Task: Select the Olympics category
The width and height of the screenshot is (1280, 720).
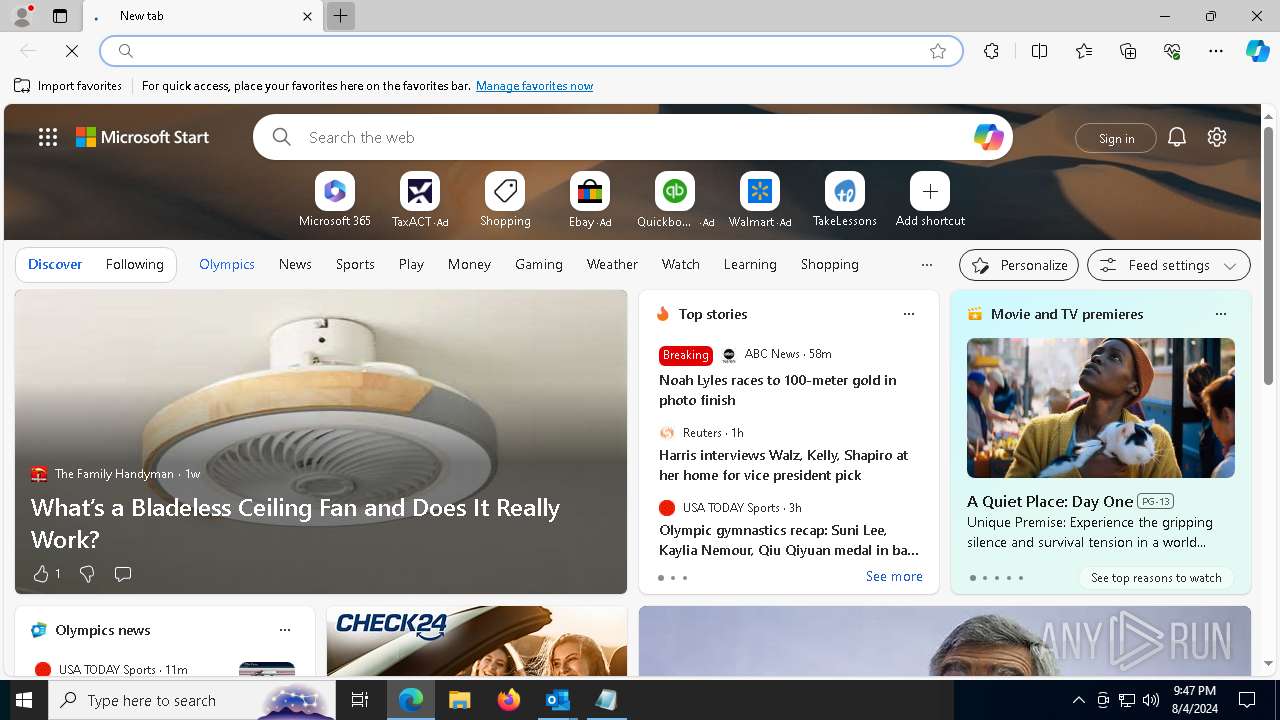Action: (227, 264)
